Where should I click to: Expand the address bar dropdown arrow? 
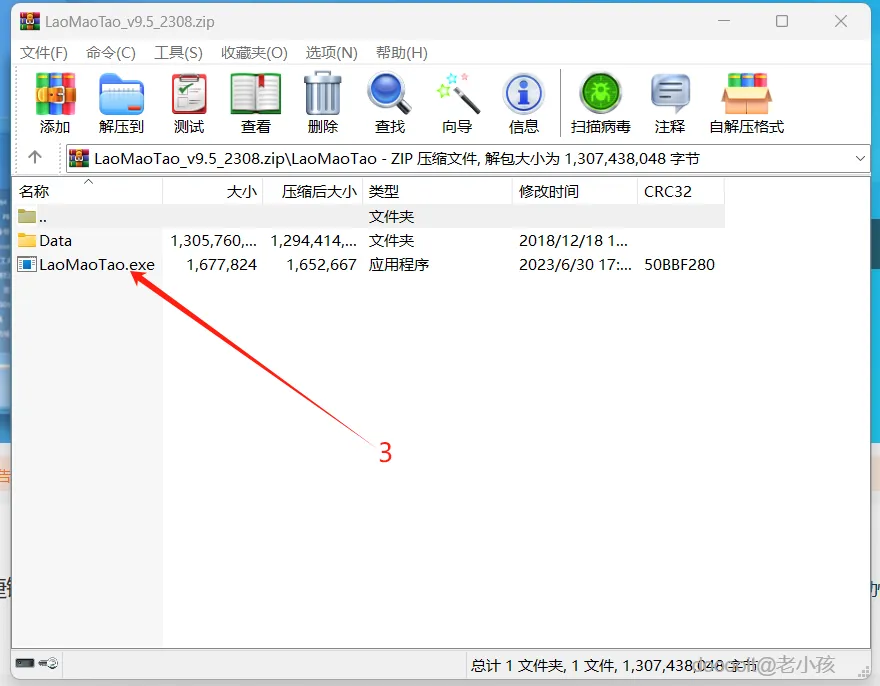pyautogui.click(x=860, y=158)
